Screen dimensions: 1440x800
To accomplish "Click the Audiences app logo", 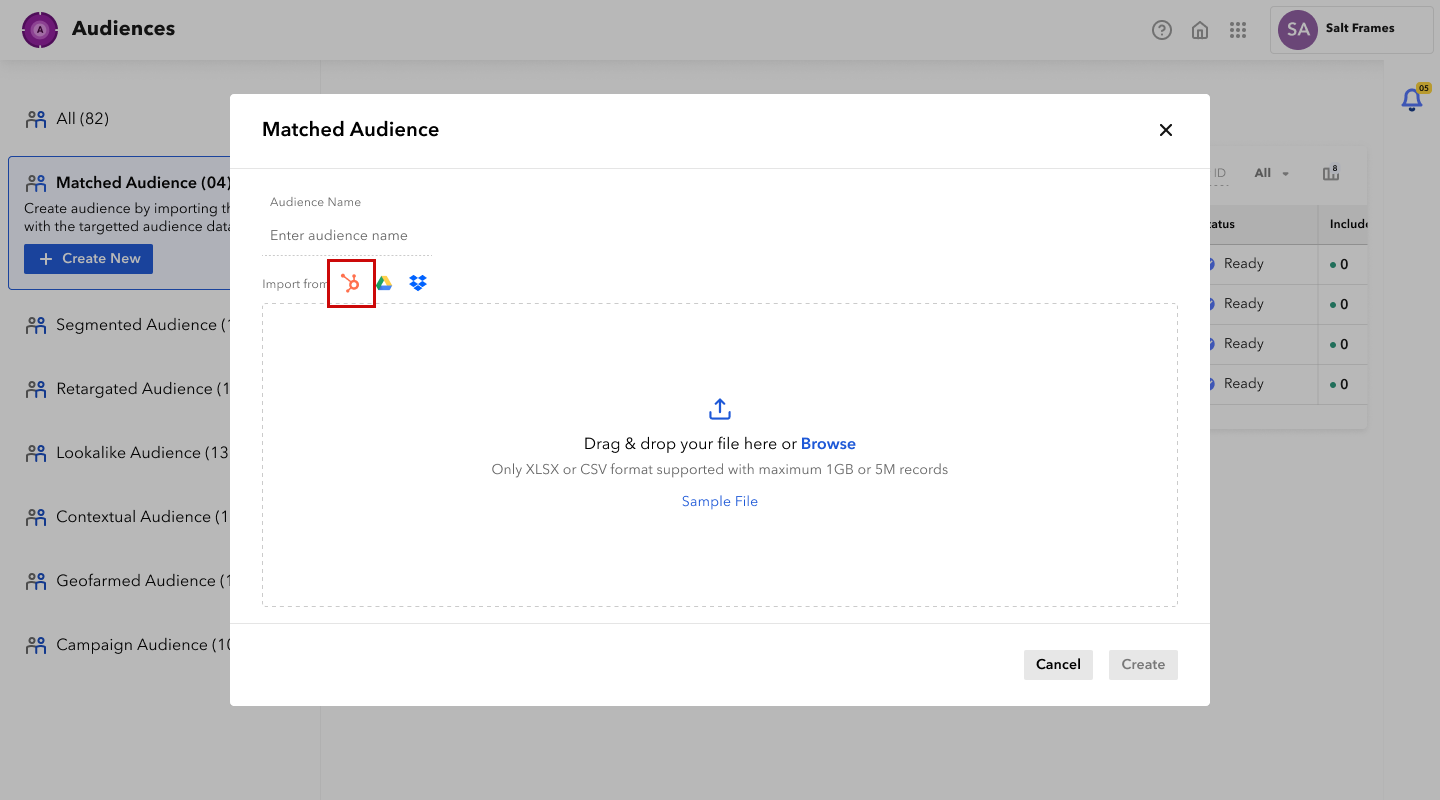I will [40, 30].
